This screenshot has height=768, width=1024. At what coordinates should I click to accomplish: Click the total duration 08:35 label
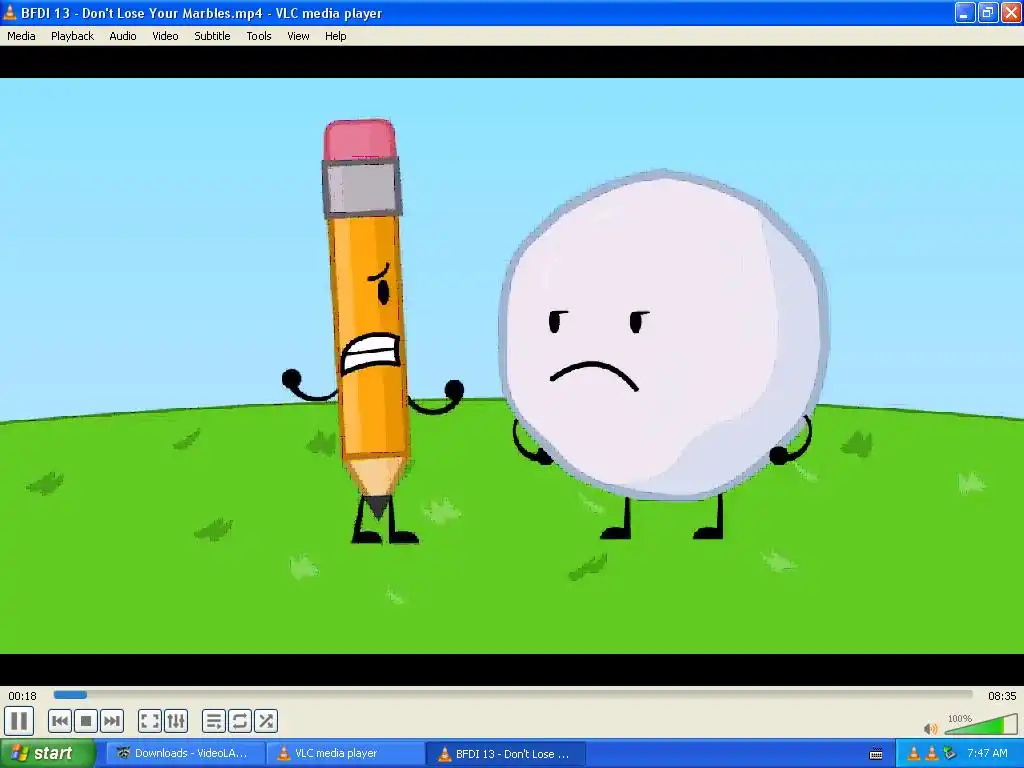(1002, 696)
